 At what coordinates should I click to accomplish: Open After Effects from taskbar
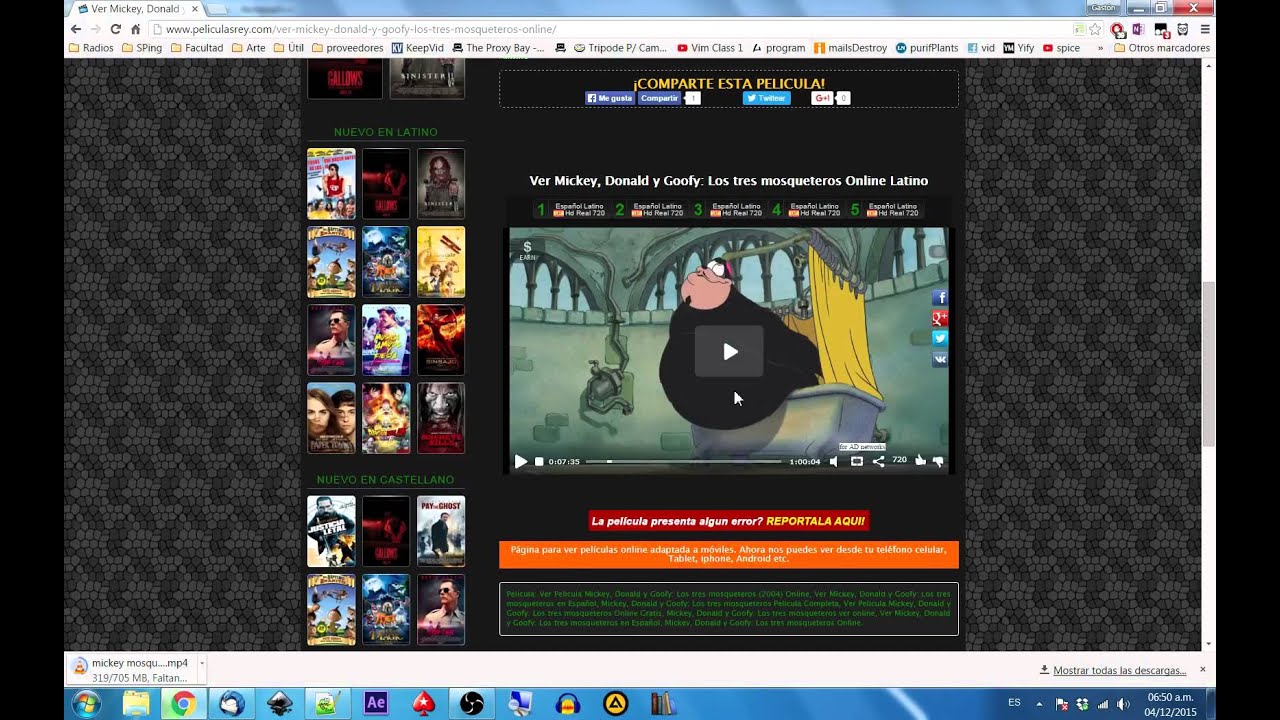pyautogui.click(x=376, y=703)
